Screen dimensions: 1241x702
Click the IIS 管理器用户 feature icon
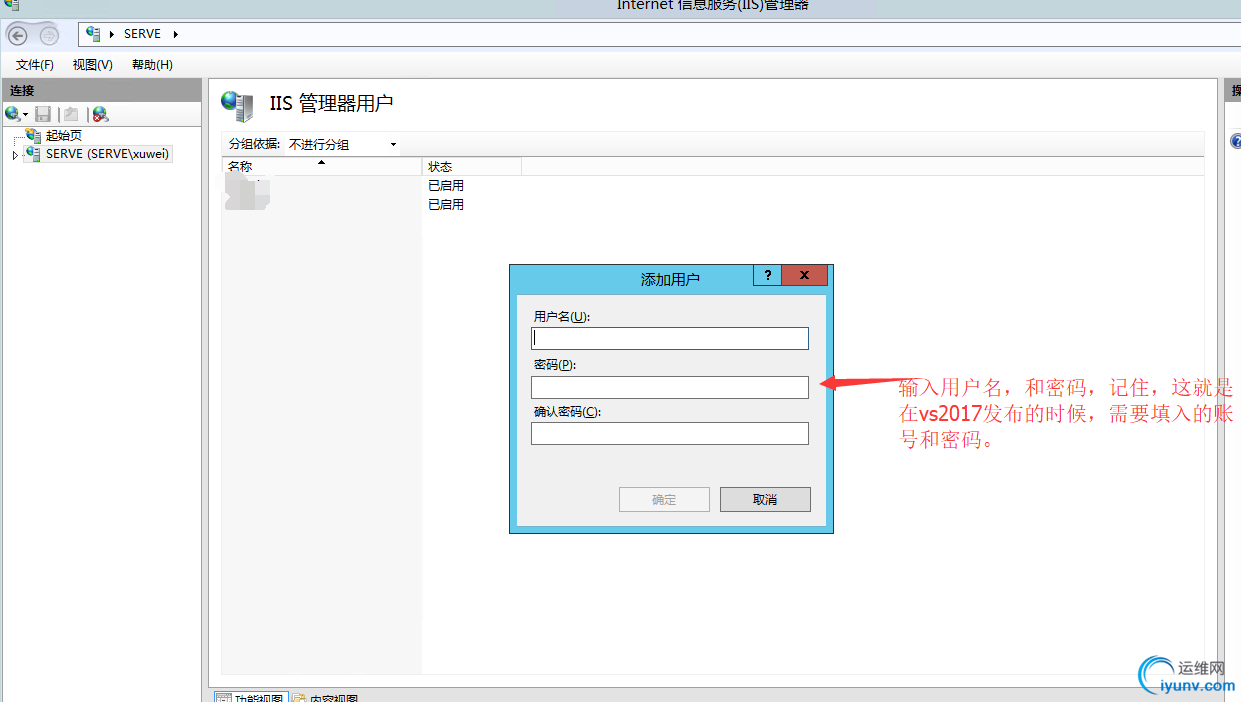point(237,106)
